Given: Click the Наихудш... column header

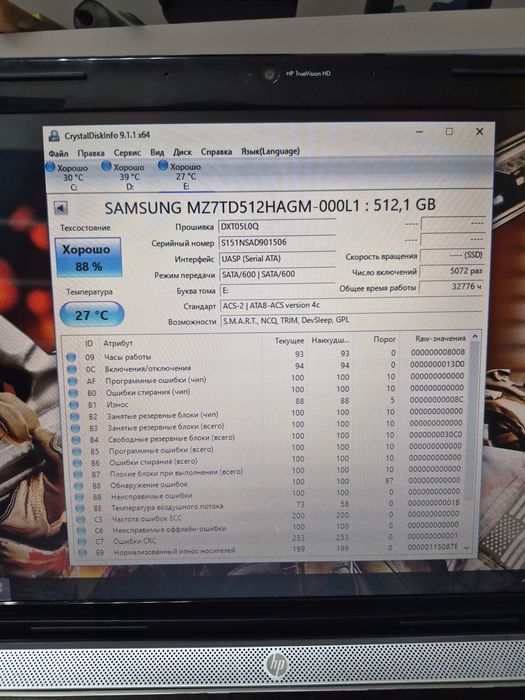Looking at the screenshot, I should (x=330, y=340).
